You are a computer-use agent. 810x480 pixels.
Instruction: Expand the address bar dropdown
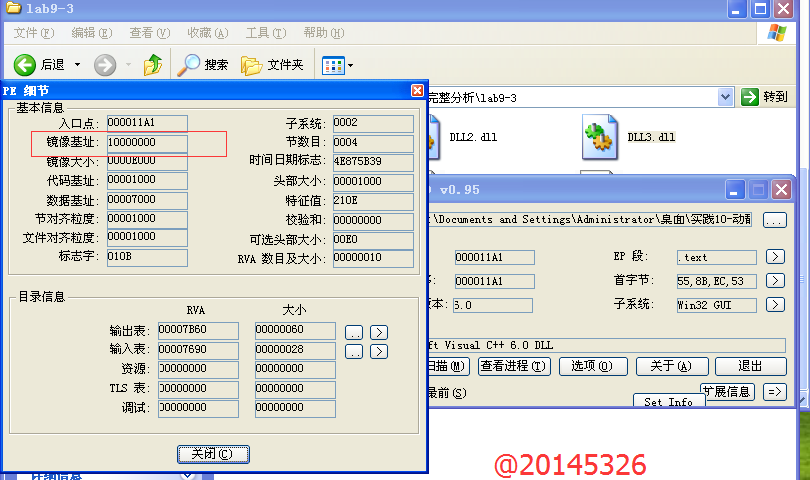726,97
